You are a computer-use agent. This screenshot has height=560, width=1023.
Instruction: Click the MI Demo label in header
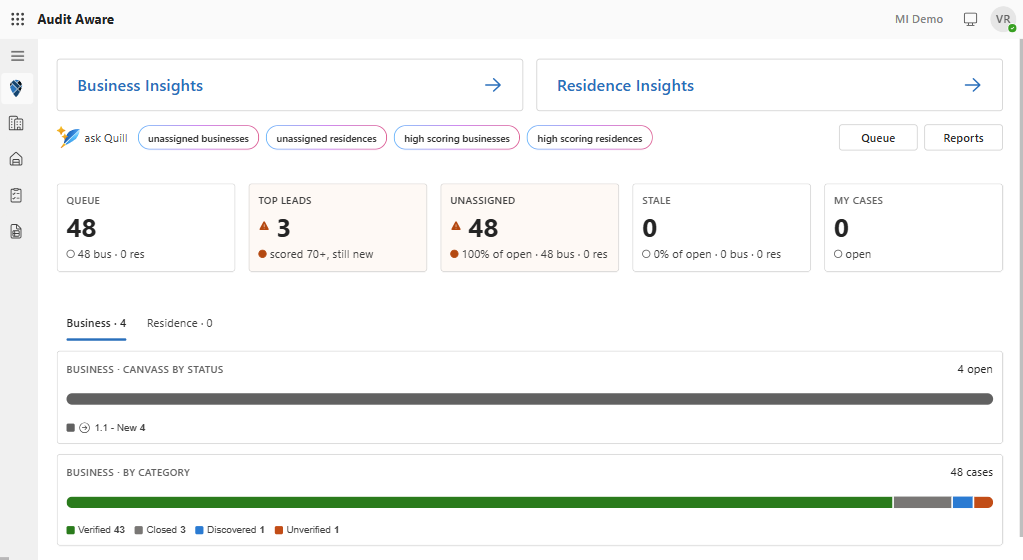click(x=919, y=20)
